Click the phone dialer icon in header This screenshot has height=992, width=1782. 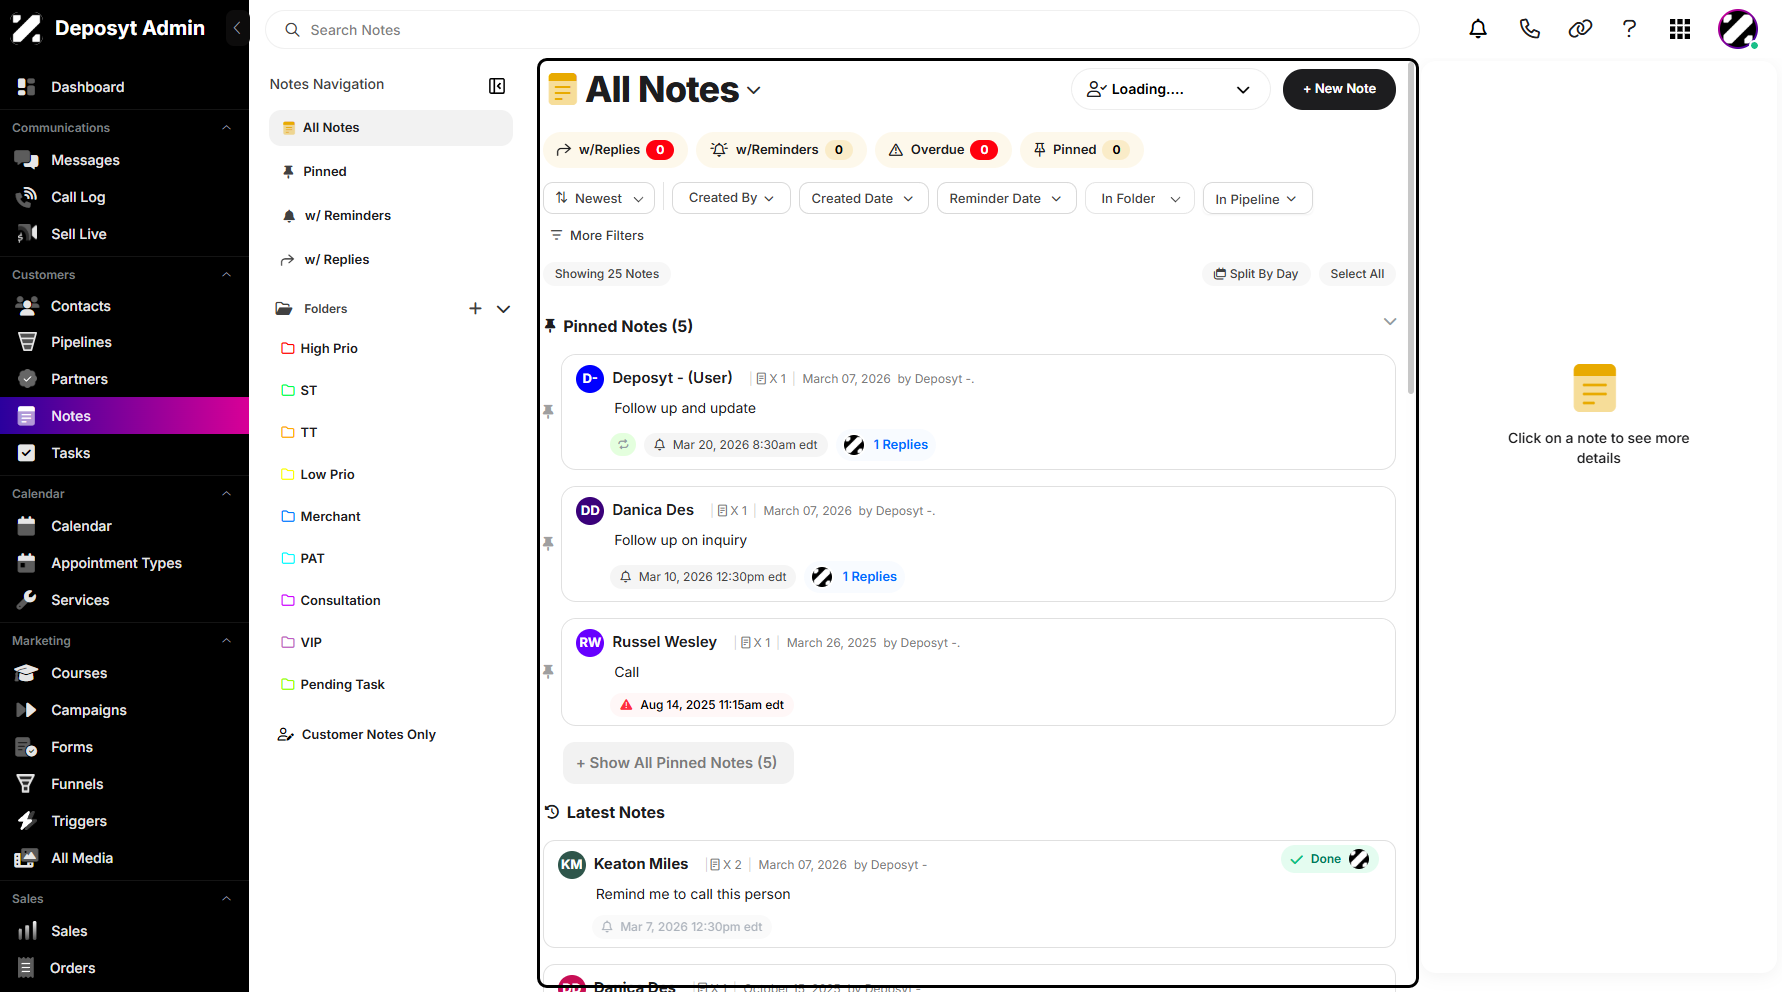[x=1529, y=29]
